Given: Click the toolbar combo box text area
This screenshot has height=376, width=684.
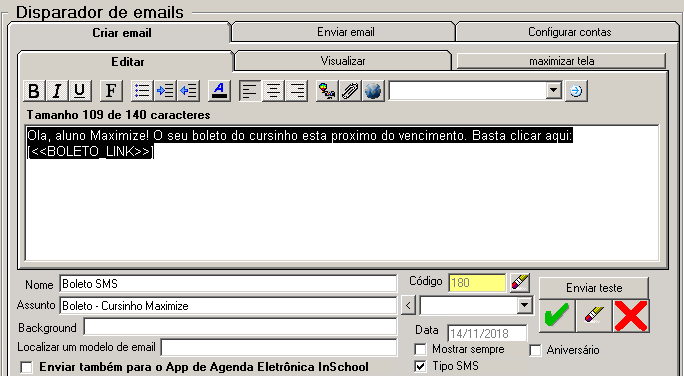Looking at the screenshot, I should (x=467, y=91).
